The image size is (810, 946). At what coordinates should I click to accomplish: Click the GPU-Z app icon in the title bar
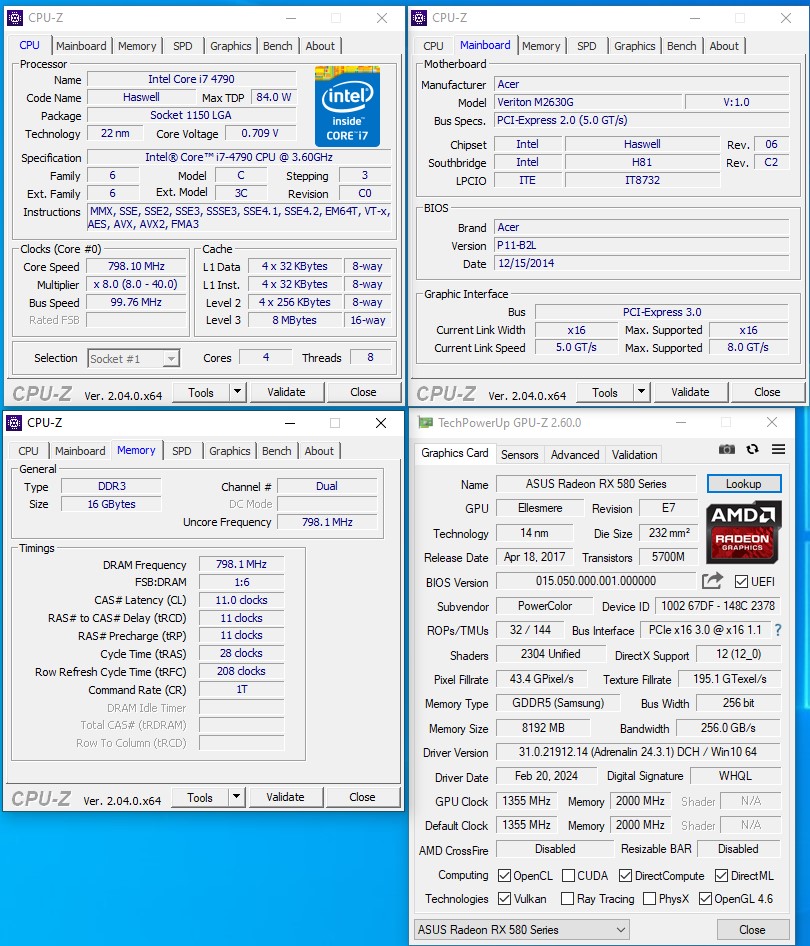pyautogui.click(x=425, y=423)
